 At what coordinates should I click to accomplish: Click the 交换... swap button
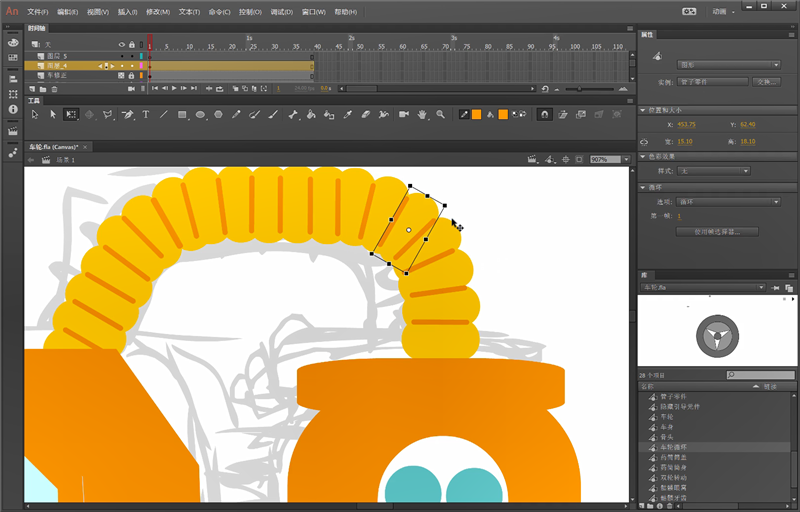766,82
